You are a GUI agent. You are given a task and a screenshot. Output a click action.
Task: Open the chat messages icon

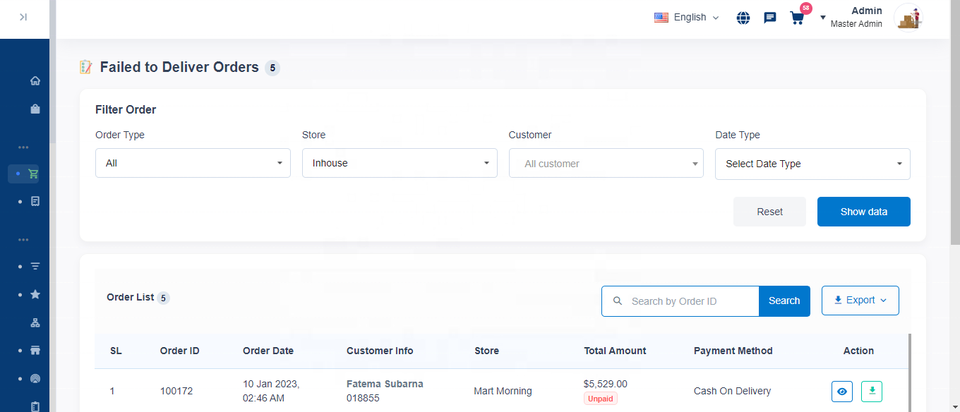pyautogui.click(x=770, y=17)
